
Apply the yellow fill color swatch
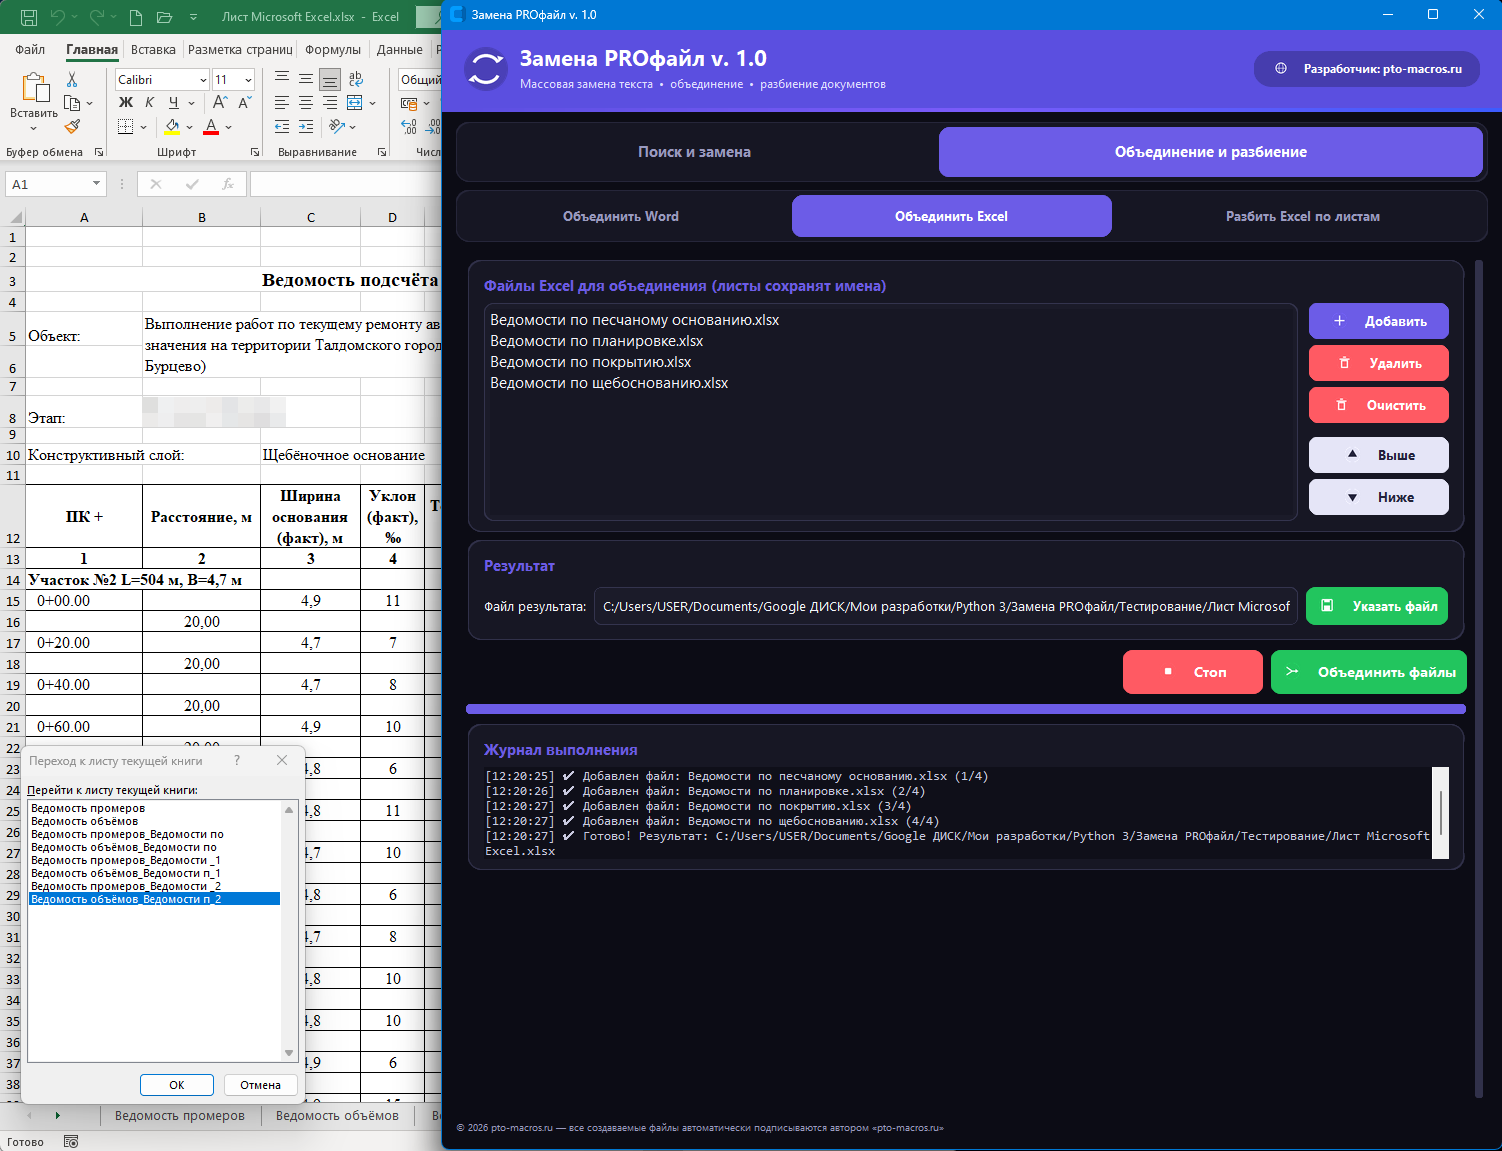172,127
